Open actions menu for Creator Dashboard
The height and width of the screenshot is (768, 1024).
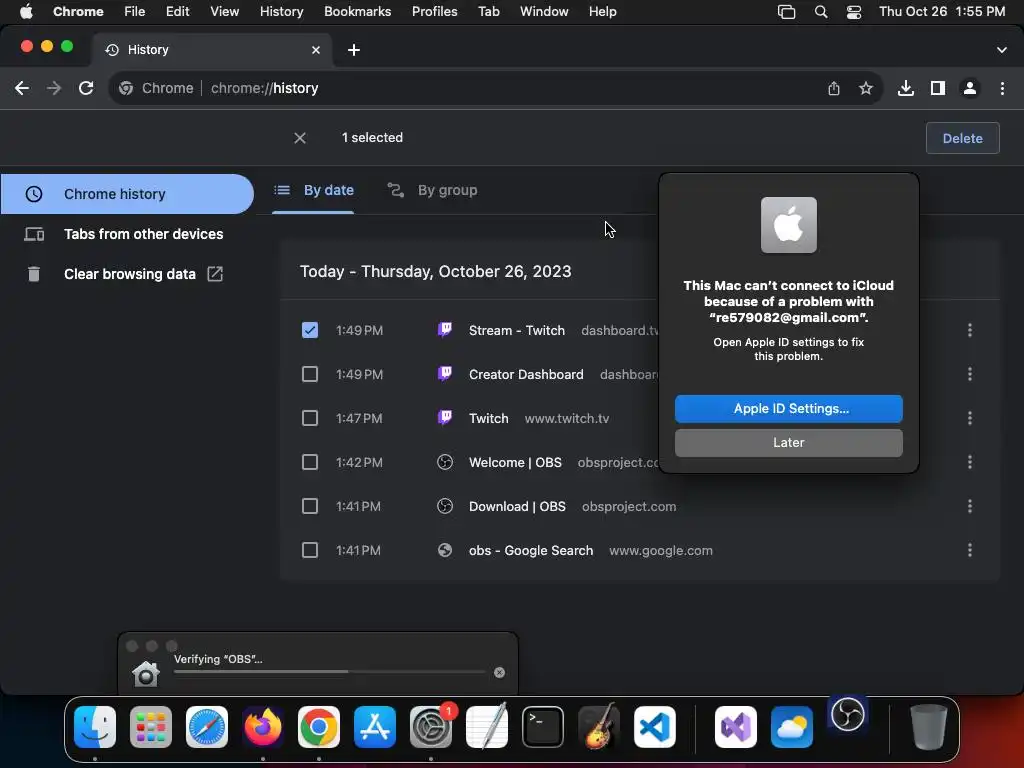(970, 374)
